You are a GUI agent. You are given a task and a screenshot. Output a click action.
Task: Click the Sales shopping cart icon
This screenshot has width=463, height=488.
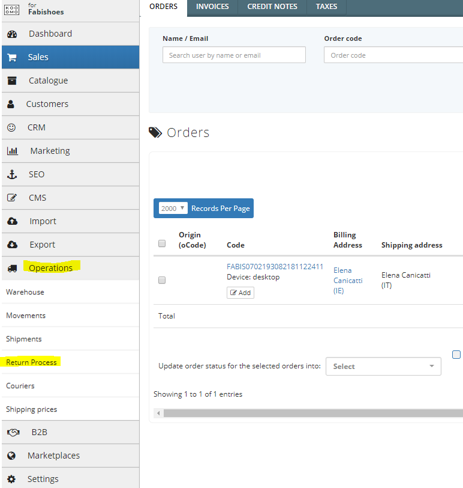[x=12, y=57]
